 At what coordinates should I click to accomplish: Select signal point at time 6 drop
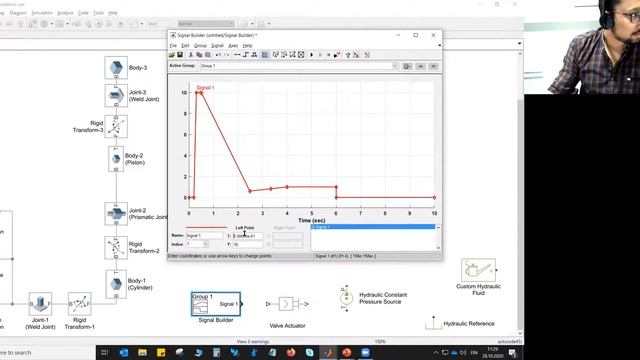tap(336, 187)
